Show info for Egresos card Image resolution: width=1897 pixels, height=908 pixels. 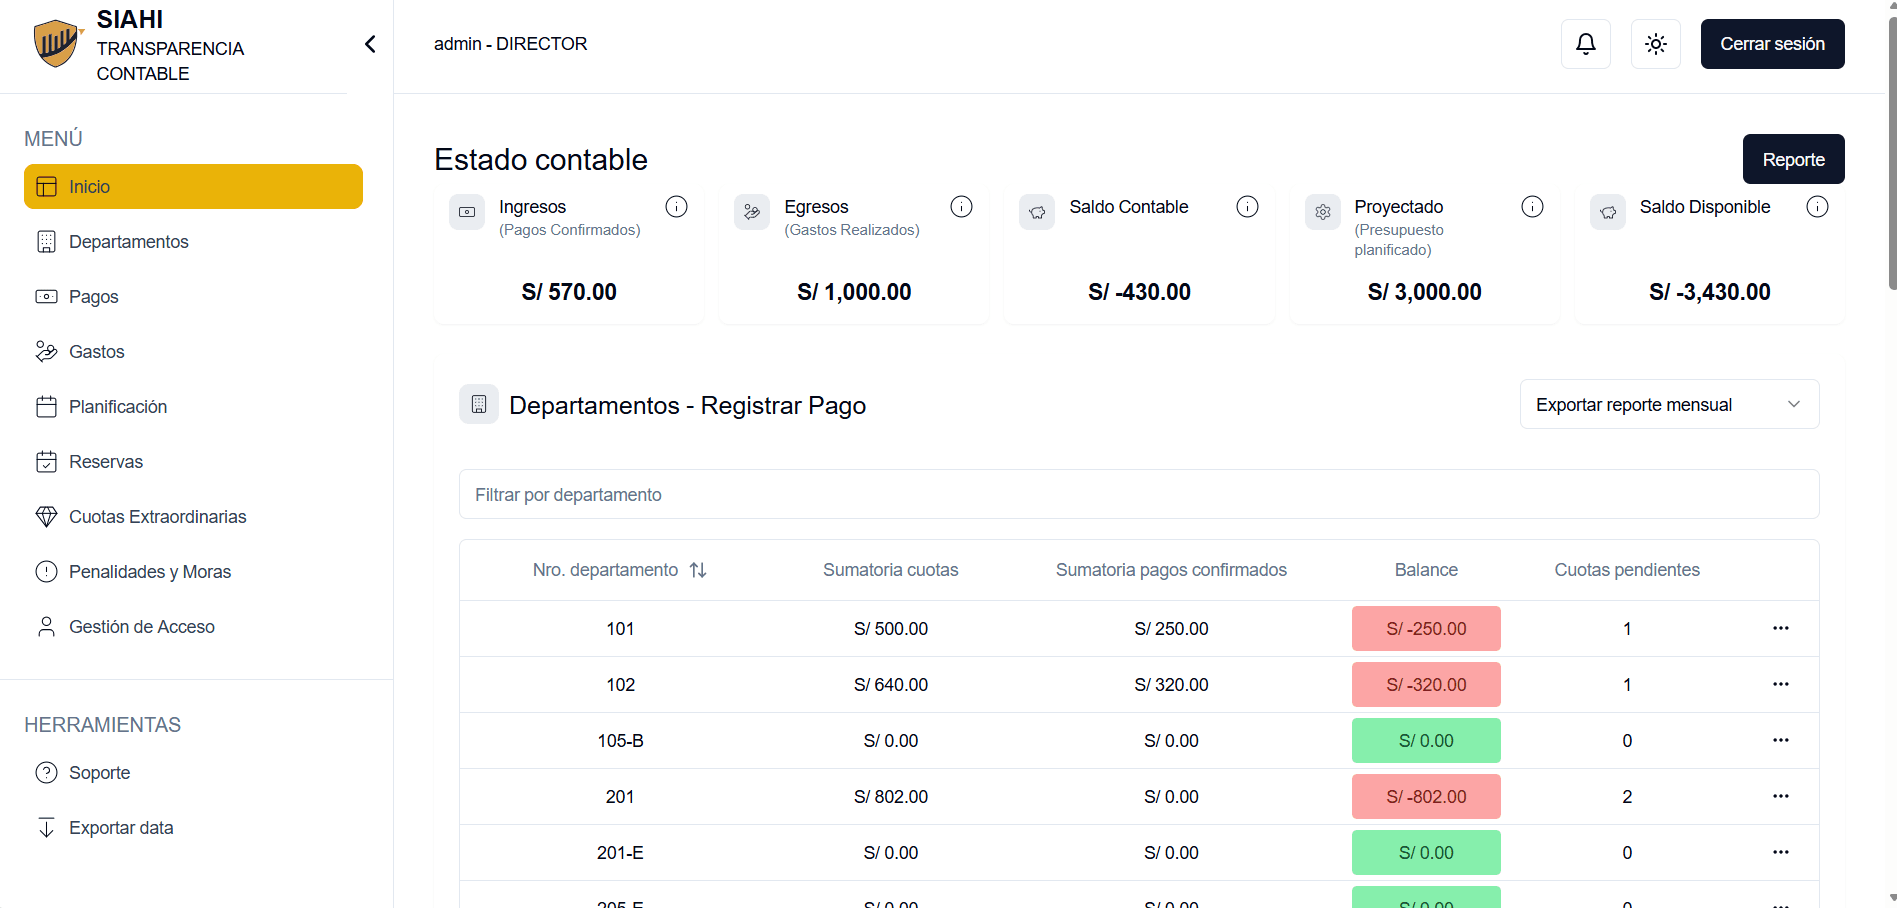tap(961, 207)
